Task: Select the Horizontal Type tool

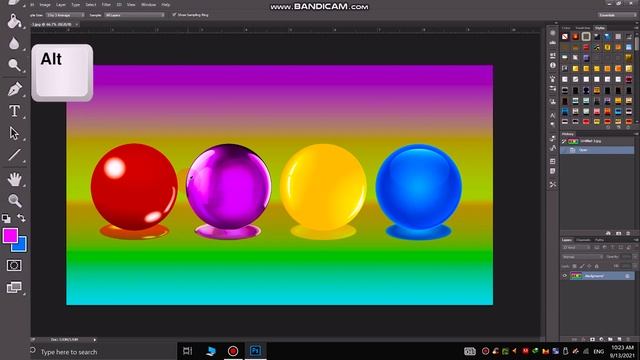Action: pos(14,111)
